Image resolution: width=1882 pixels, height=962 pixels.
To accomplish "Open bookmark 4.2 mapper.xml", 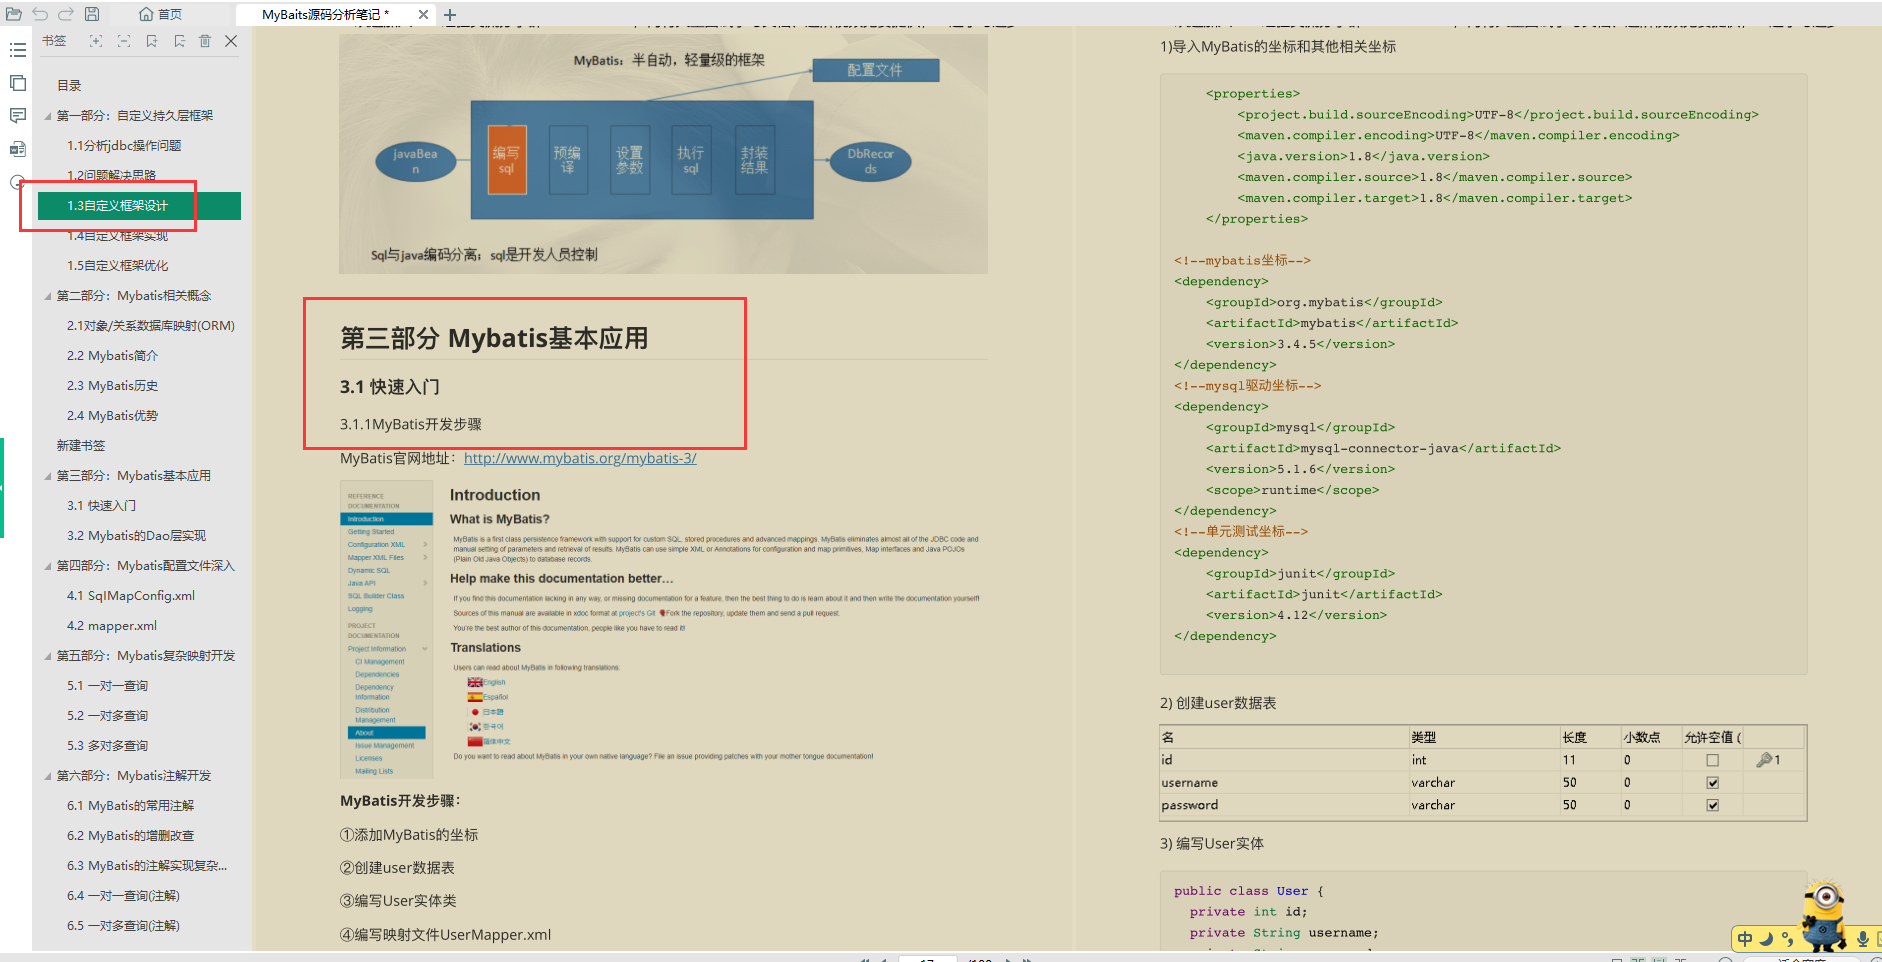I will click(112, 626).
